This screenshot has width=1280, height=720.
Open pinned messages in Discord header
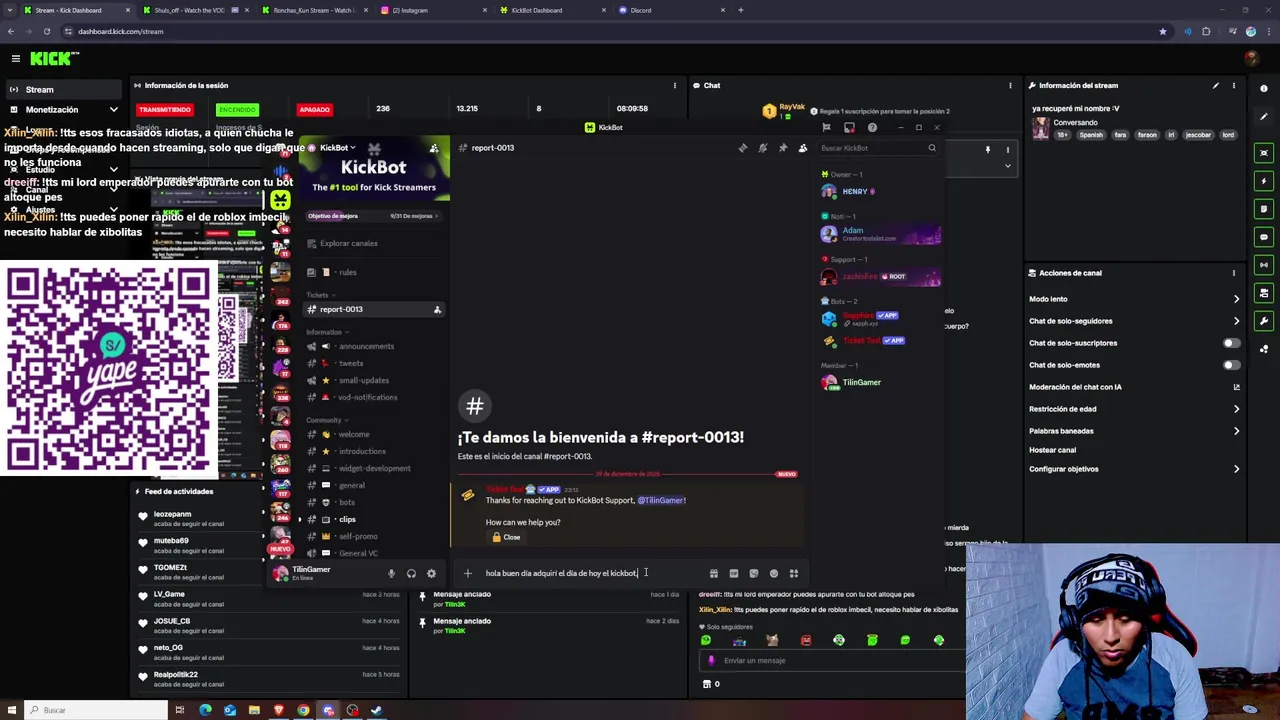pyautogui.click(x=782, y=148)
